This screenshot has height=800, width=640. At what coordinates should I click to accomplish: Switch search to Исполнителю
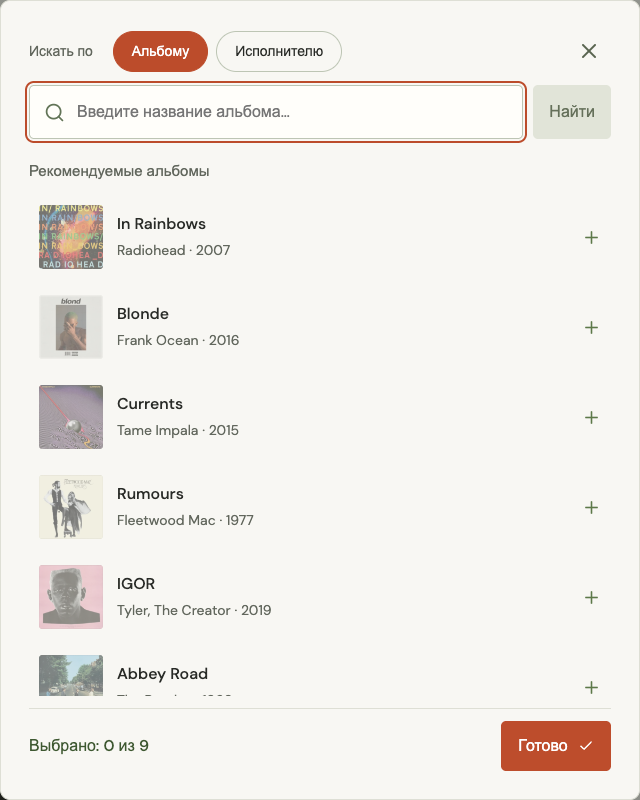pos(279,52)
